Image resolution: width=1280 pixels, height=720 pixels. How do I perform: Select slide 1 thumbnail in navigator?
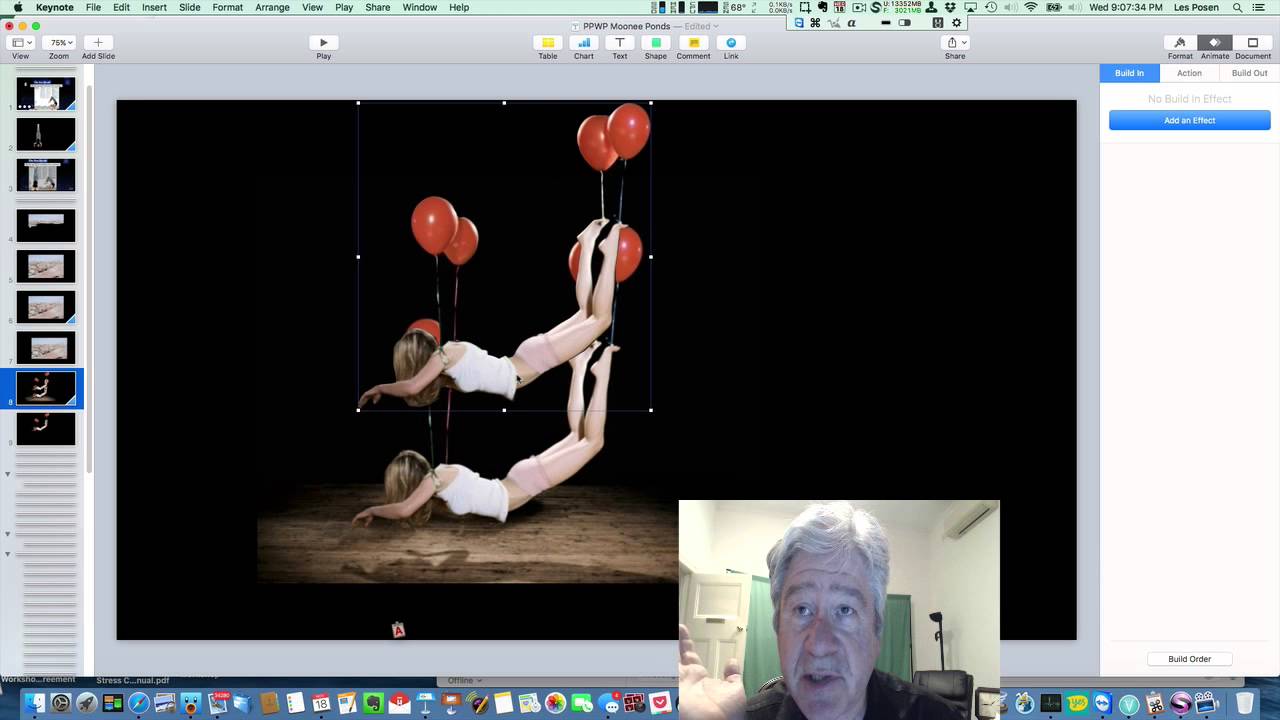(x=46, y=94)
